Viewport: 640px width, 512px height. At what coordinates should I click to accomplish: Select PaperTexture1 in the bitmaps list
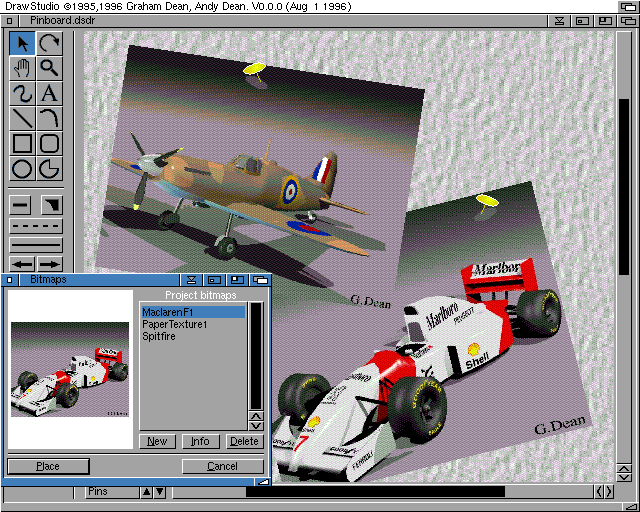click(x=193, y=324)
